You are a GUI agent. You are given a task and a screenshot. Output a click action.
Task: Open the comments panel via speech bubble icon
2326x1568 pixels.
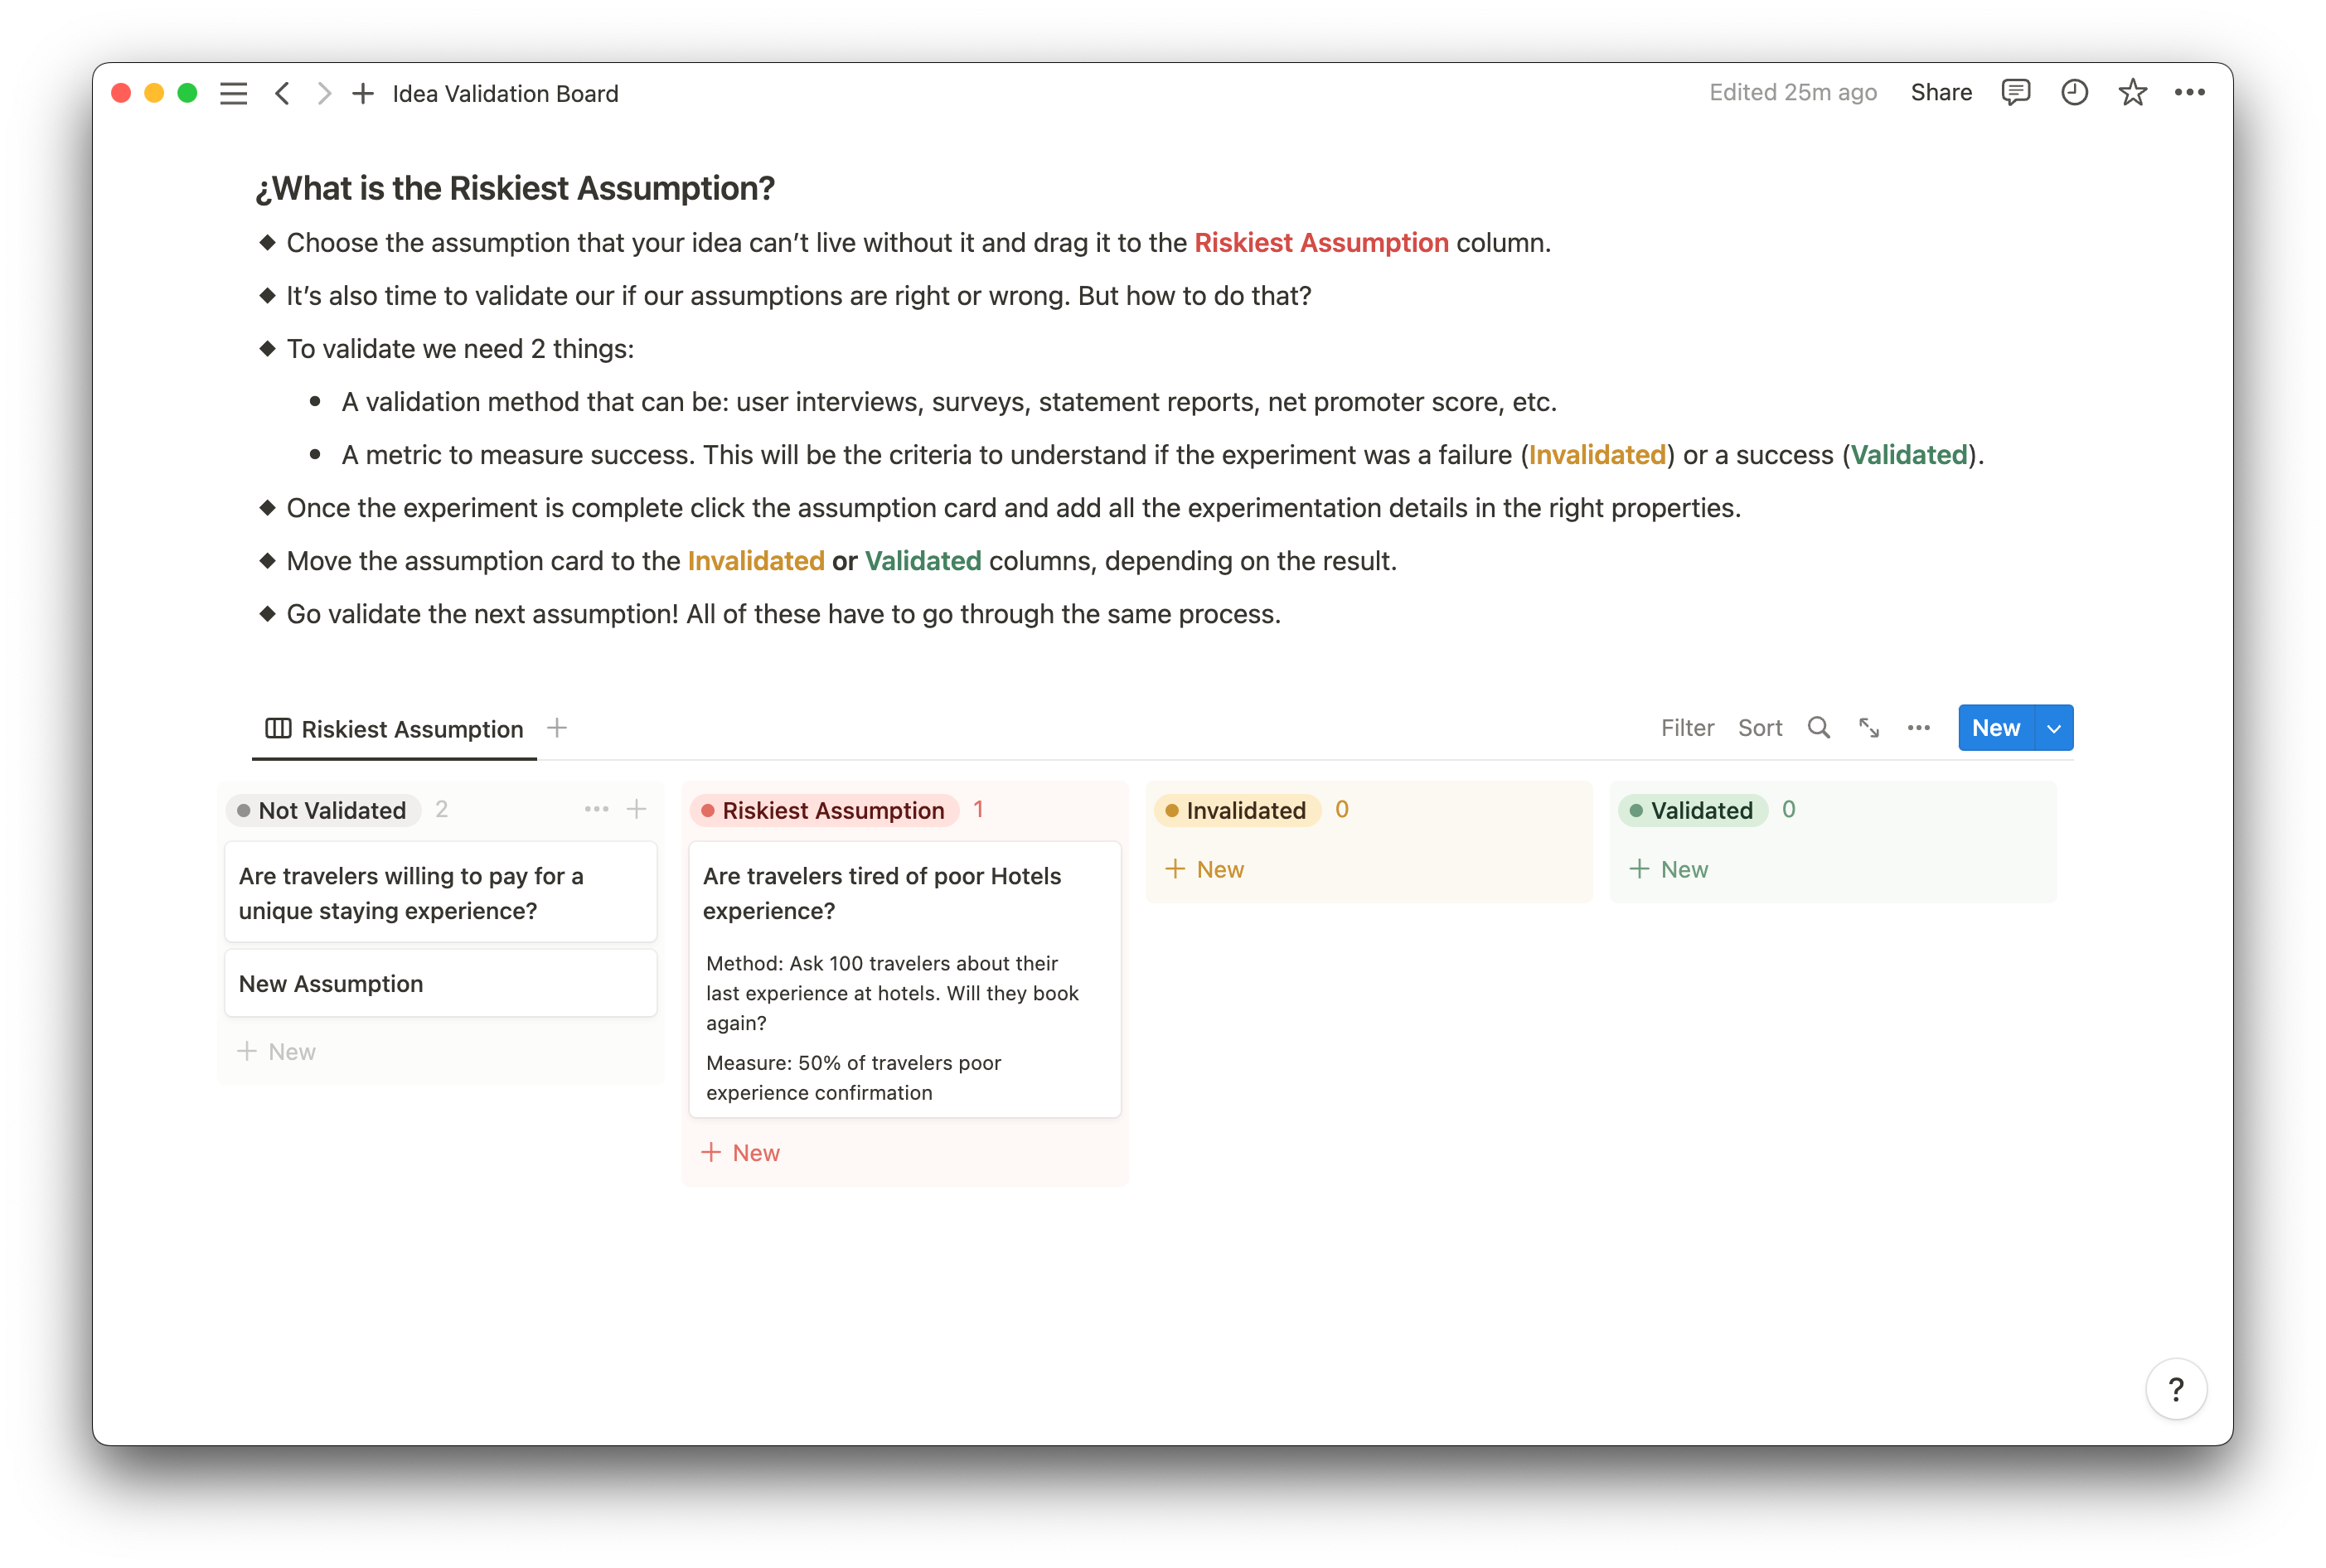coord(2015,92)
